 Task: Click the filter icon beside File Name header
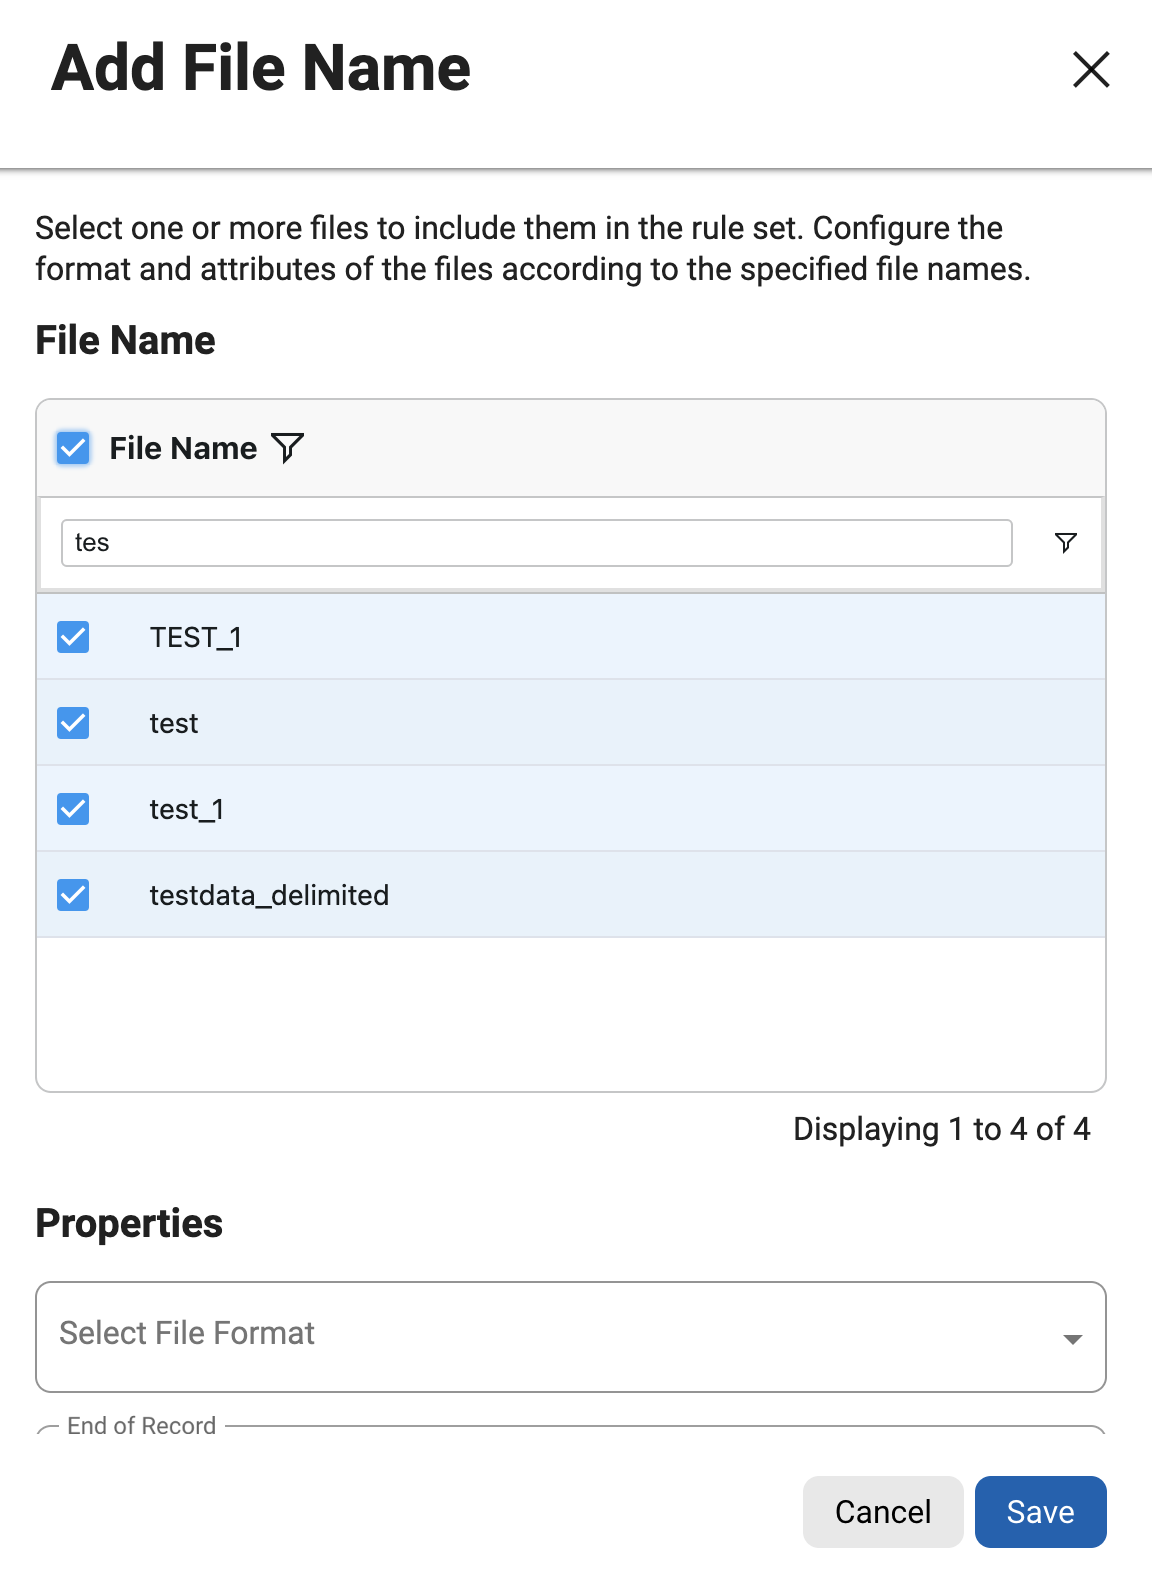(x=287, y=448)
